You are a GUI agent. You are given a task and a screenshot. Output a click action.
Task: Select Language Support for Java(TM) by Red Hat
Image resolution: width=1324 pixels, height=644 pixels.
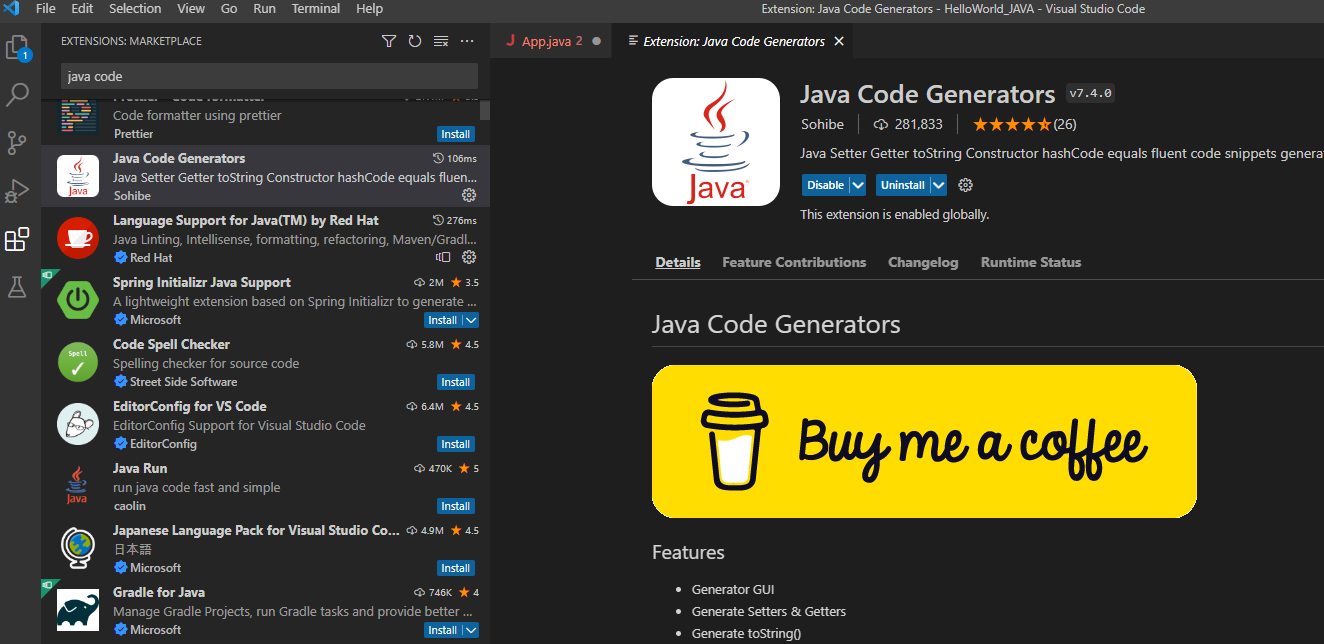coord(265,238)
